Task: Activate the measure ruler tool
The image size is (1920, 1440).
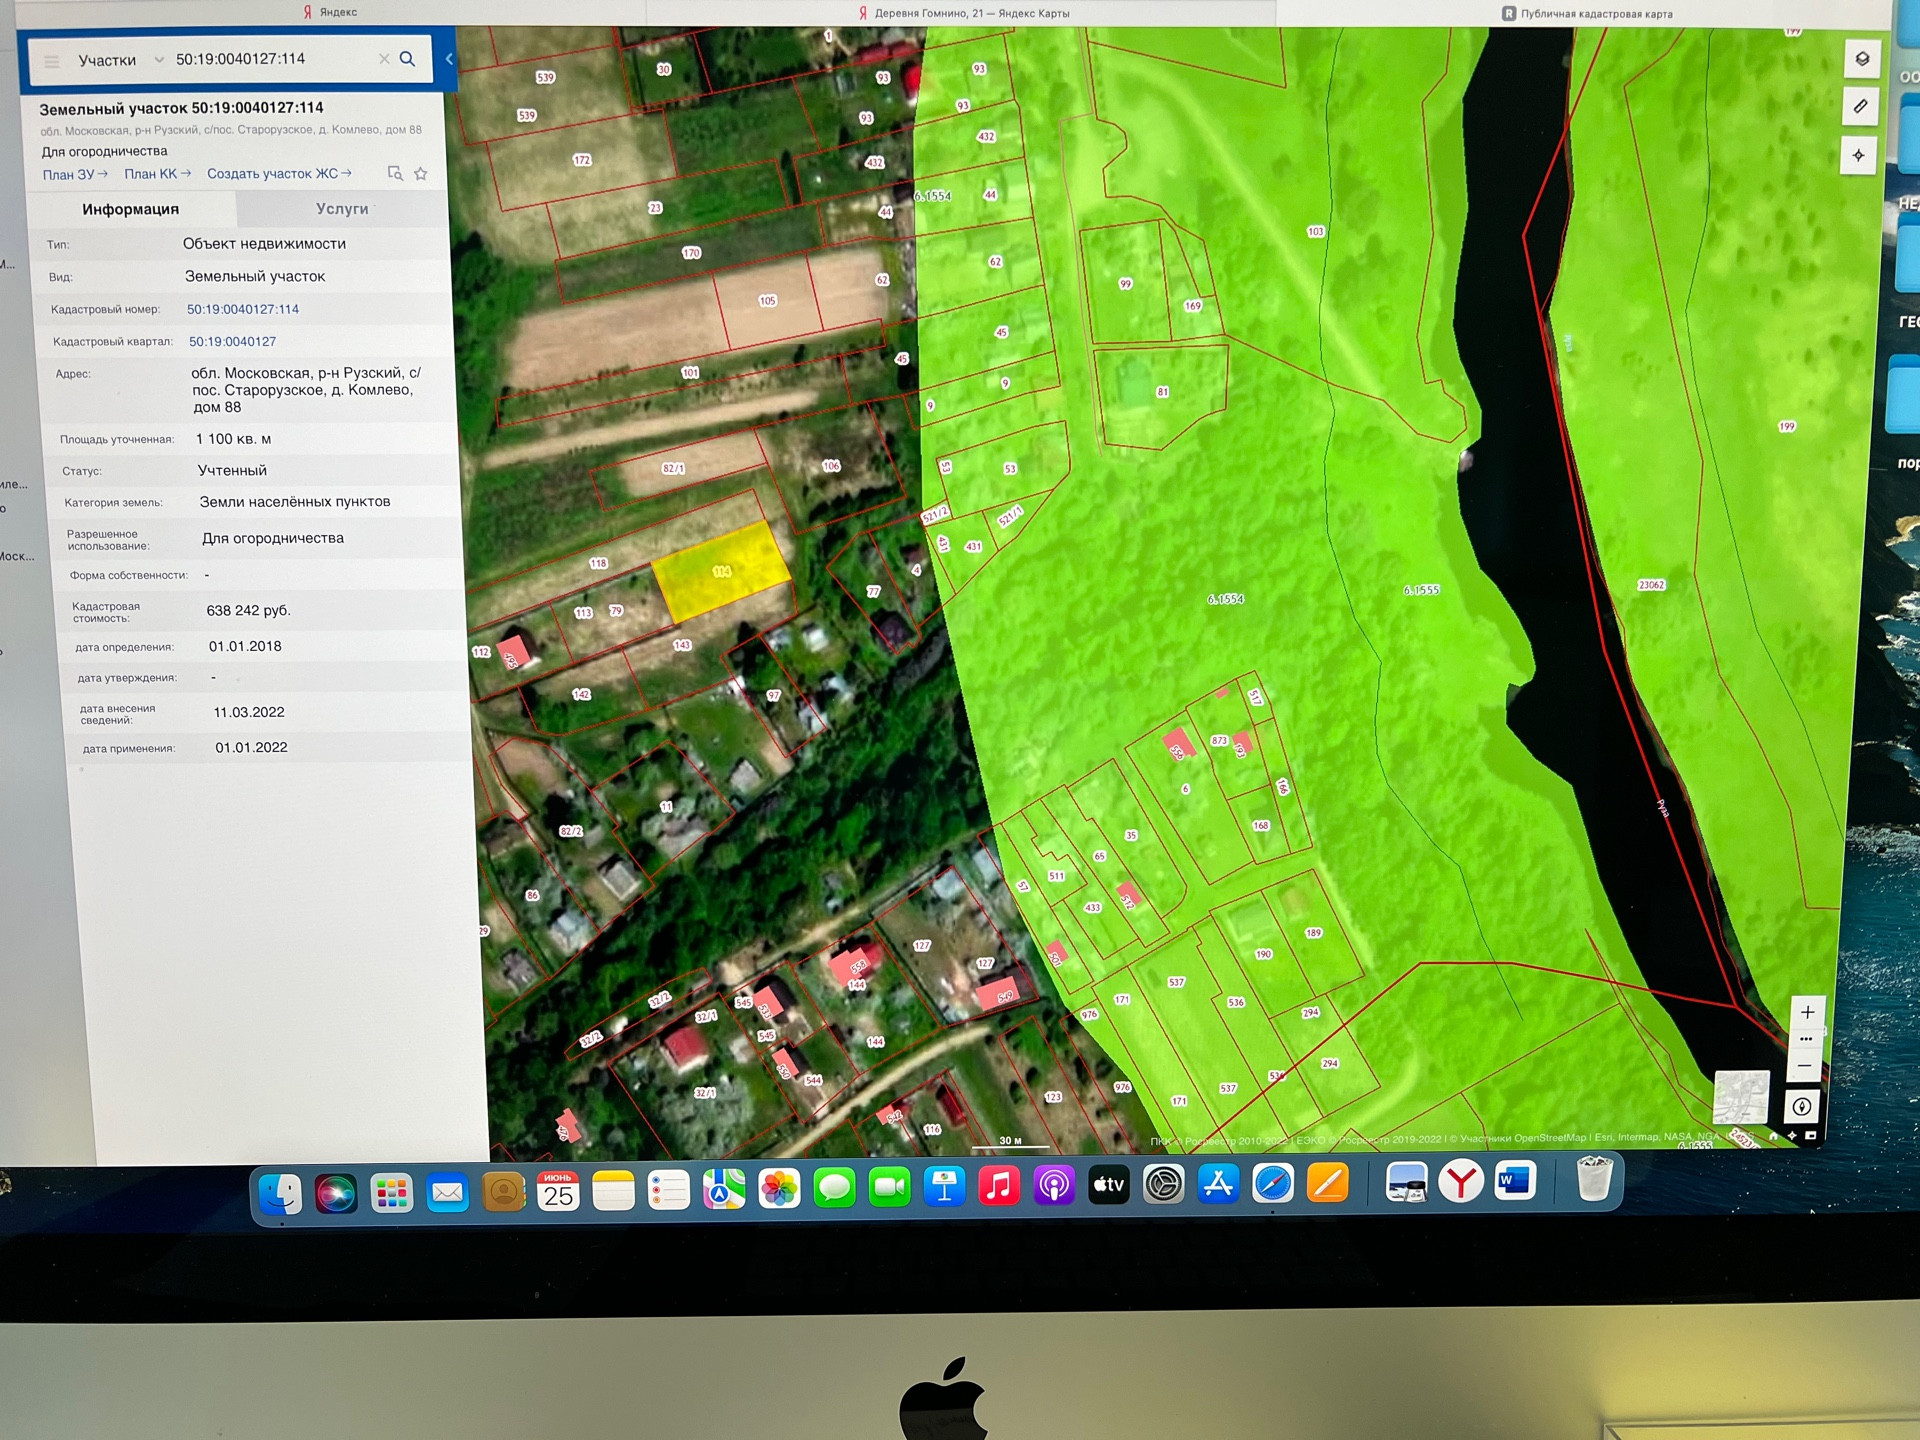Action: (1860, 106)
